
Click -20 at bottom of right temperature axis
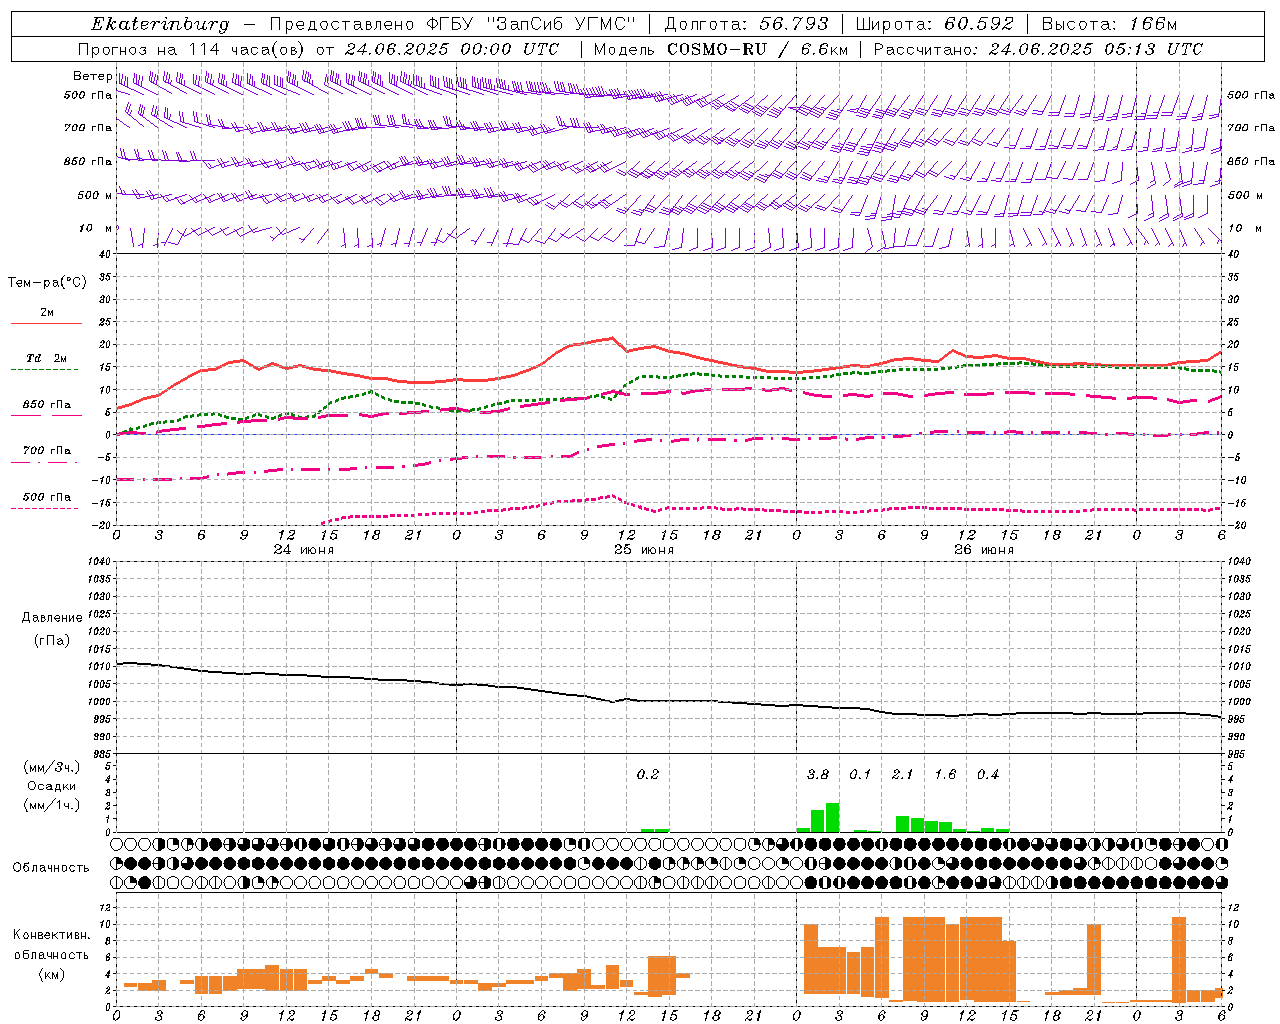pyautogui.click(x=1235, y=525)
